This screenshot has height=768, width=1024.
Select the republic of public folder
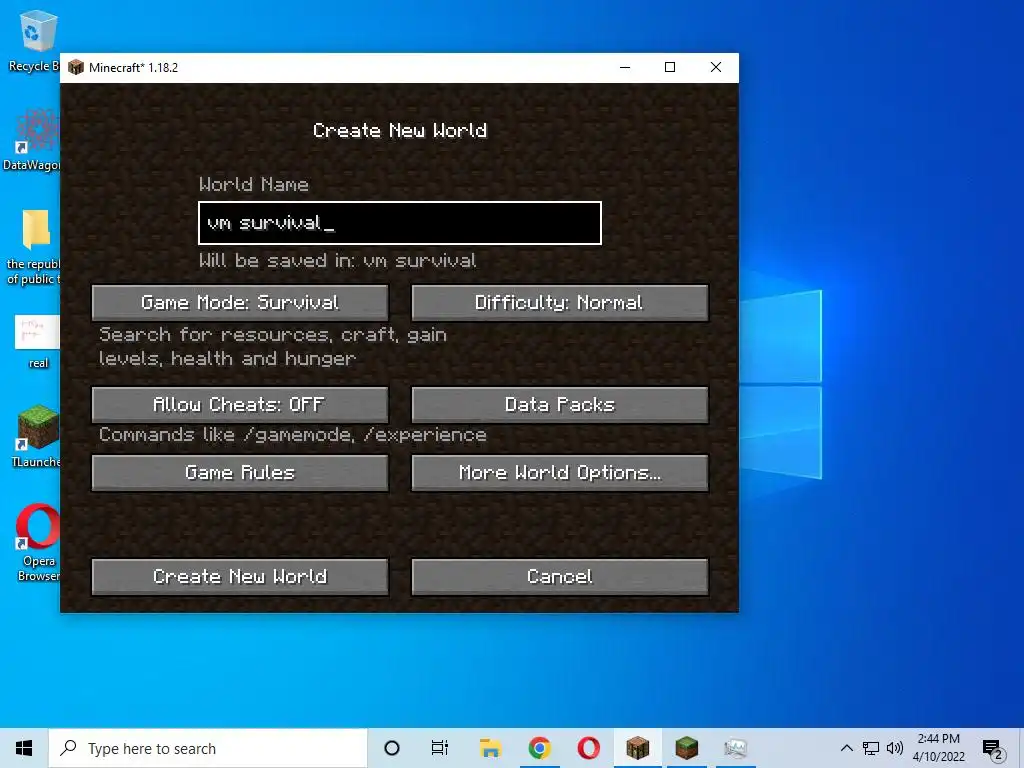[33, 248]
